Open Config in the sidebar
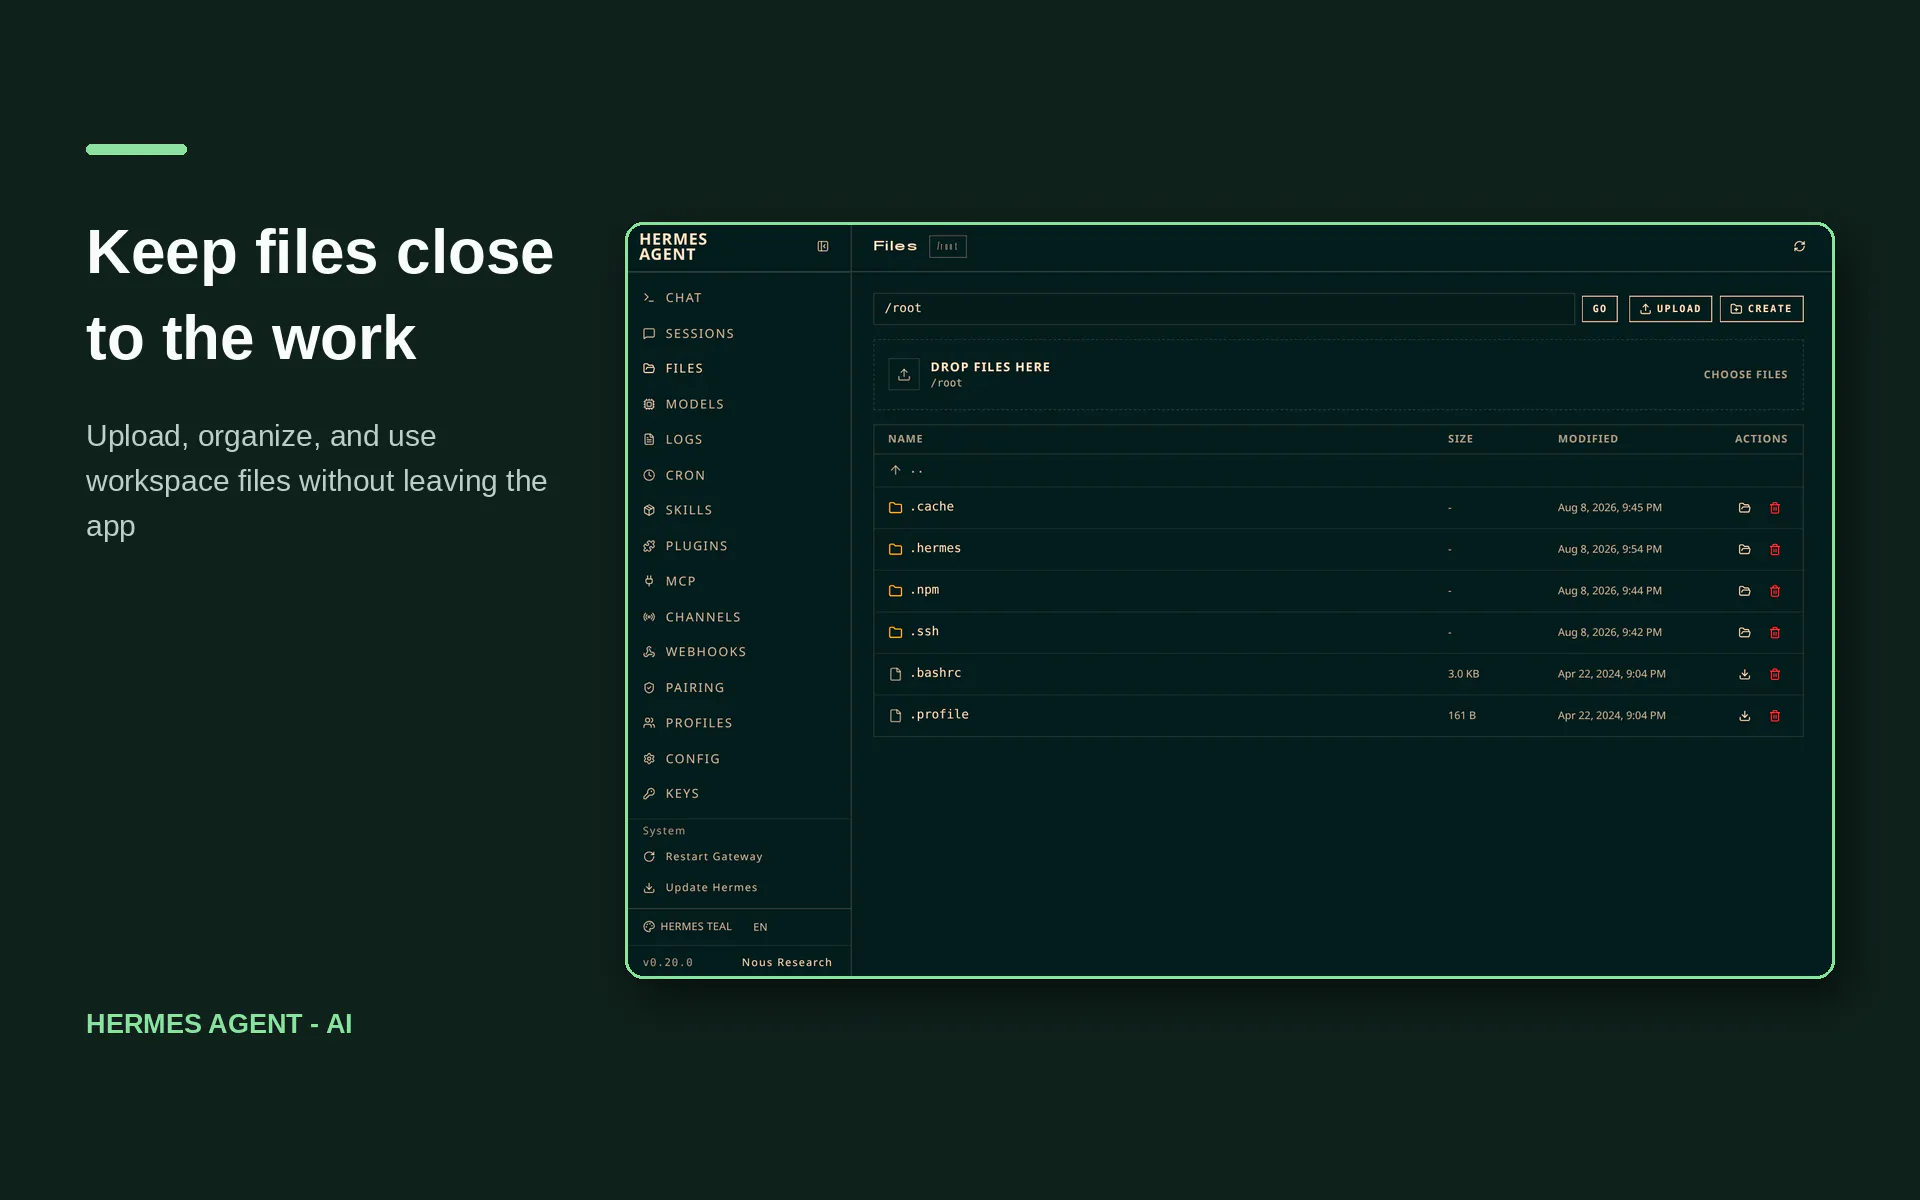 pyautogui.click(x=739, y=759)
